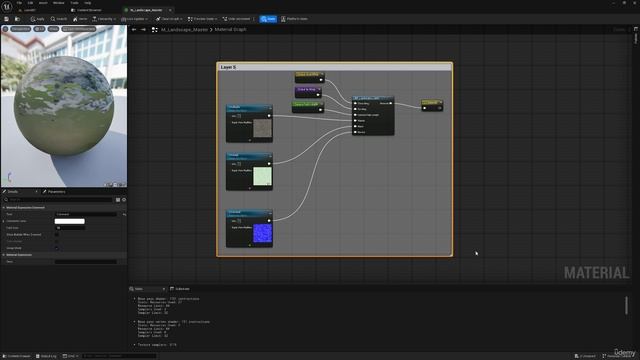Open the Live Update dropdown in the toolbar

(x=134, y=19)
